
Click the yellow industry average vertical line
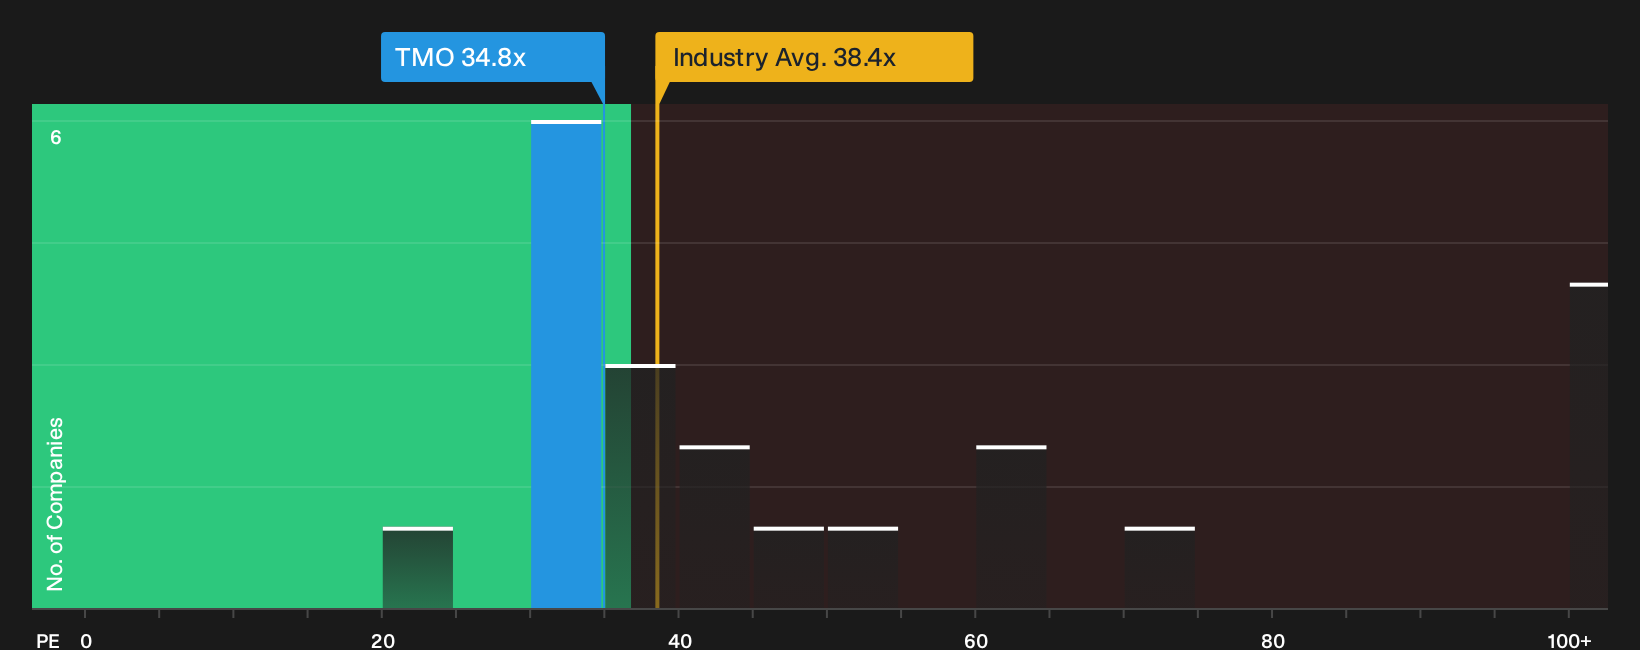(x=657, y=345)
